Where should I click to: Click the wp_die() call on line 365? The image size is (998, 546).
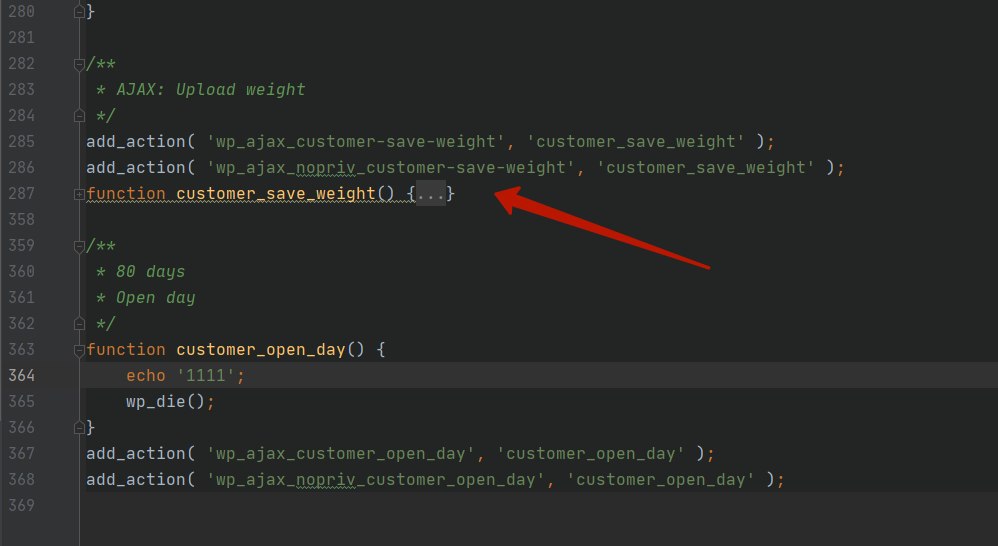[165, 402]
